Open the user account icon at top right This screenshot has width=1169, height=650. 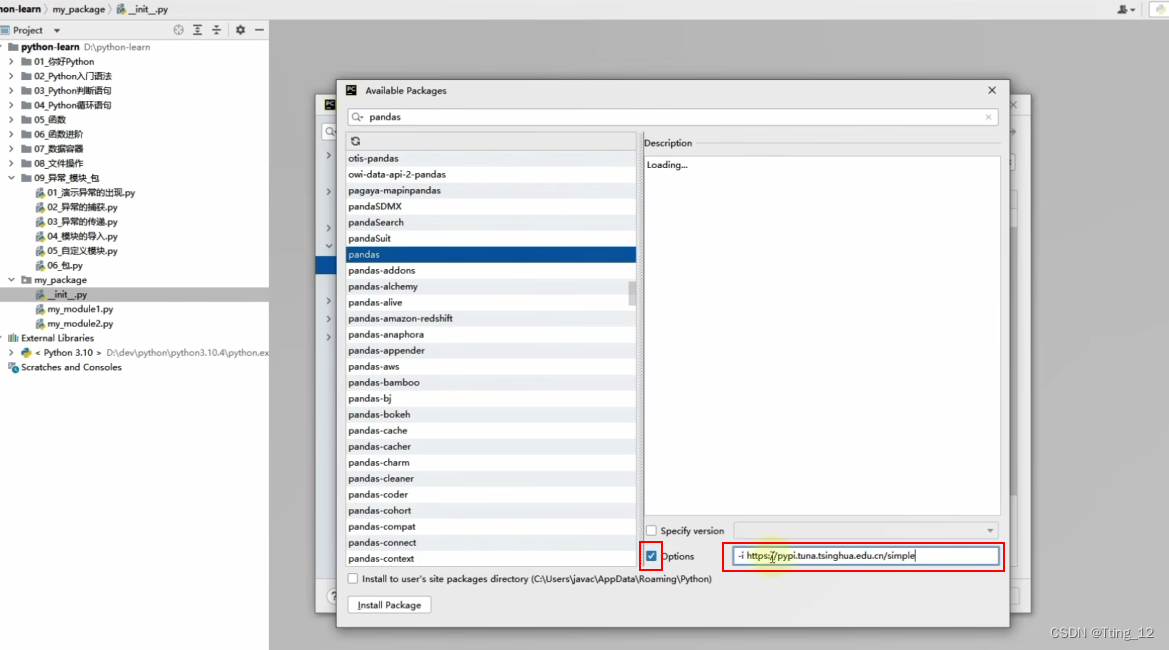click(x=1125, y=9)
